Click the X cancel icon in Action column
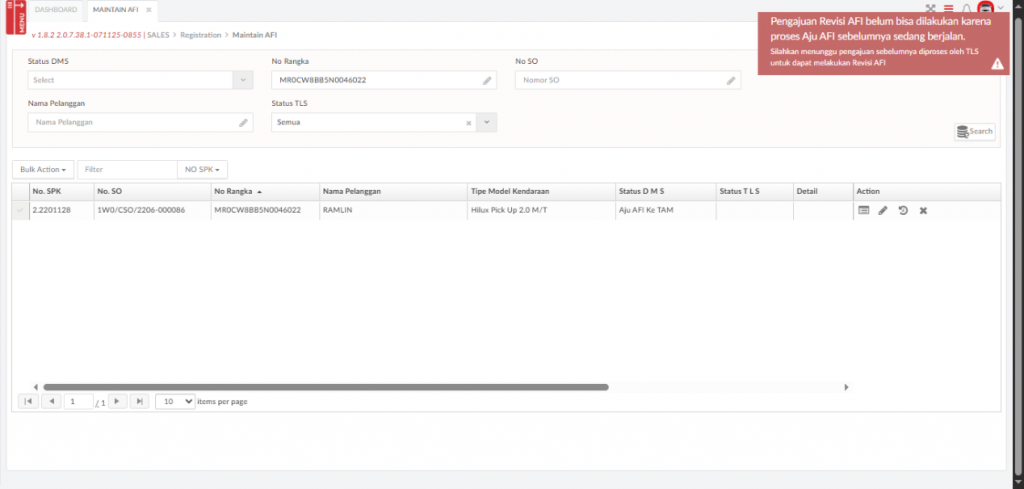Screen dimensions: 1024x489 tap(923, 210)
